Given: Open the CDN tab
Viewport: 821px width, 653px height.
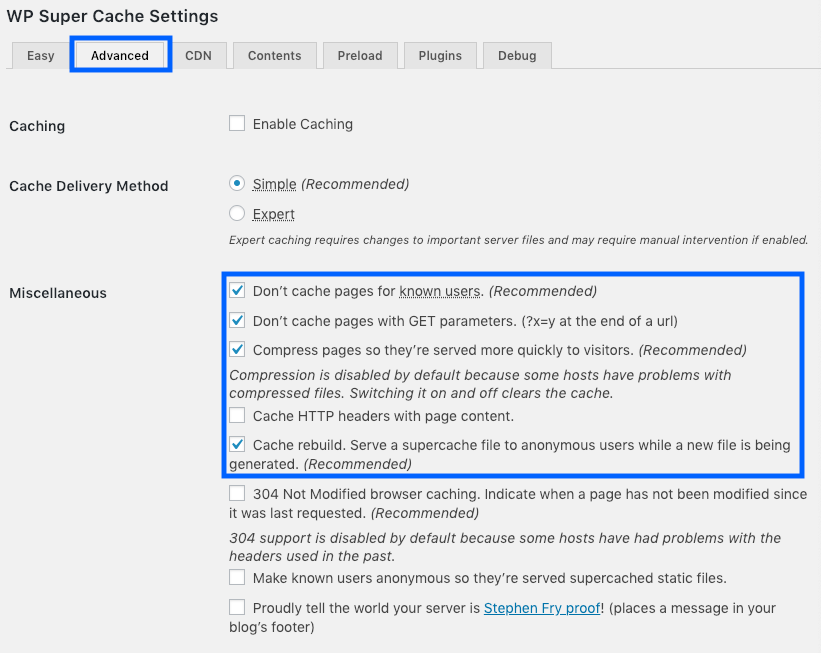Looking at the screenshot, I should 198,56.
